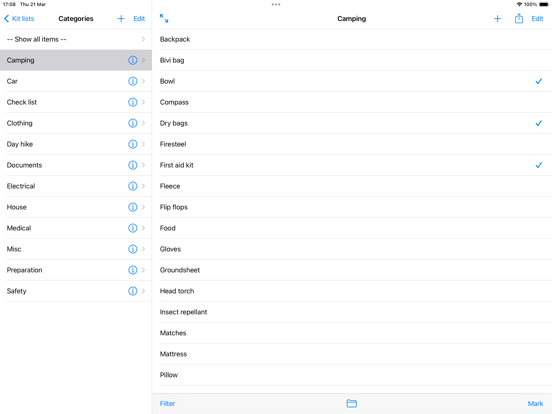
Task: Select the Clothing category row
Action: 76,123
